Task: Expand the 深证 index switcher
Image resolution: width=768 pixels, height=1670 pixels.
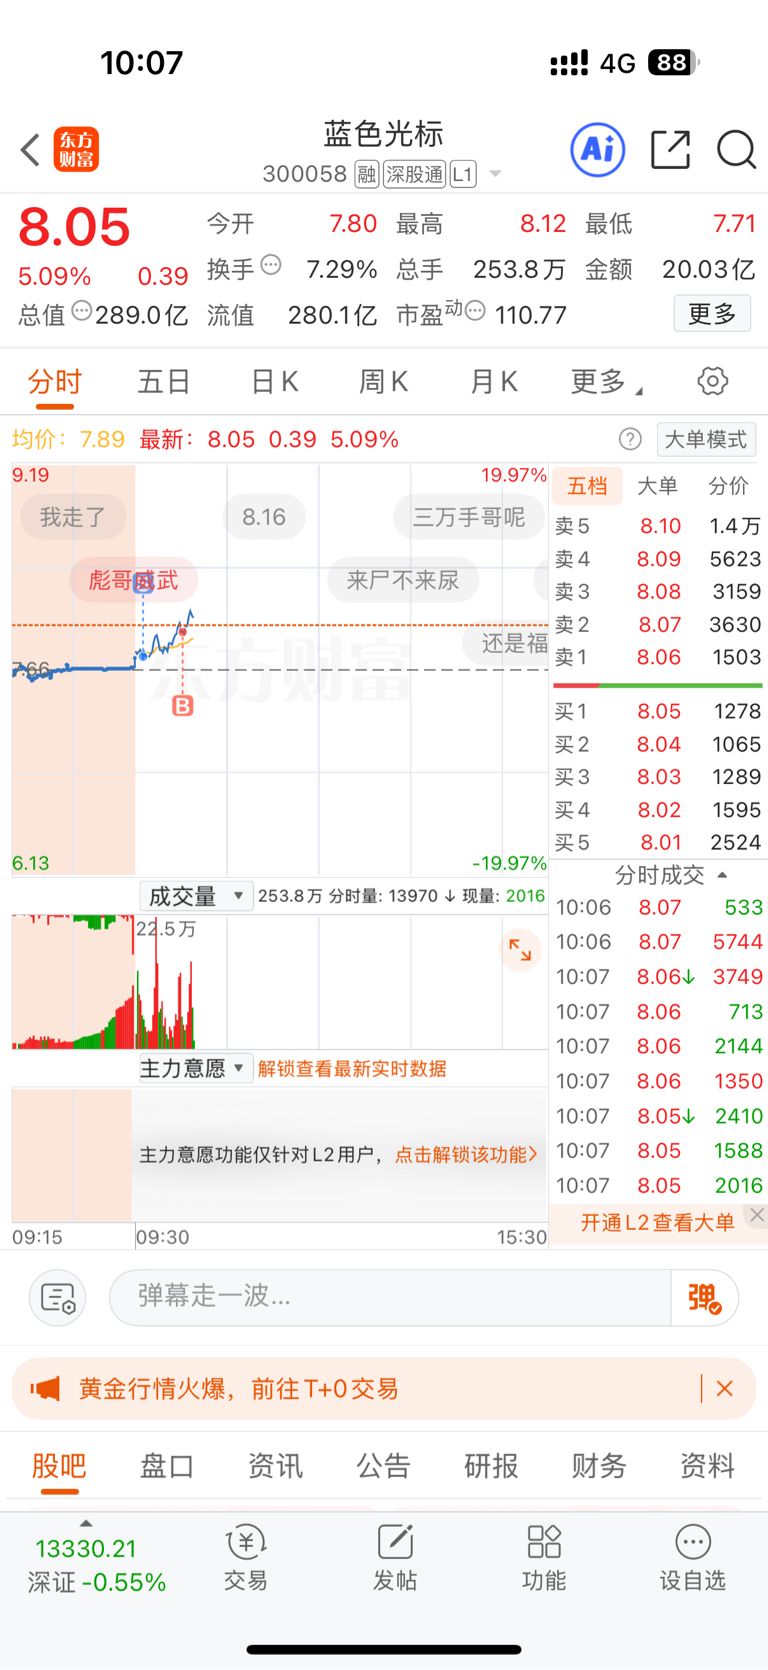Action: [86, 1524]
